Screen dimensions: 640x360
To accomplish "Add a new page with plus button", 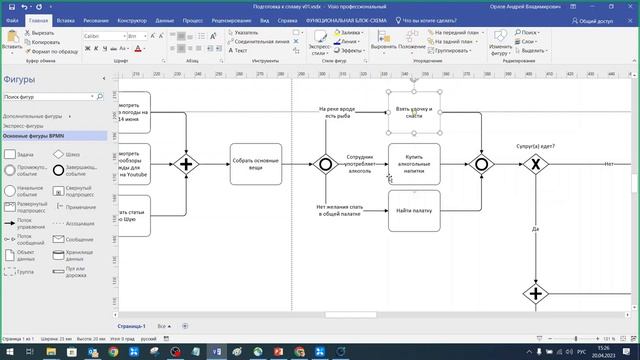I will pyautogui.click(x=185, y=326).
